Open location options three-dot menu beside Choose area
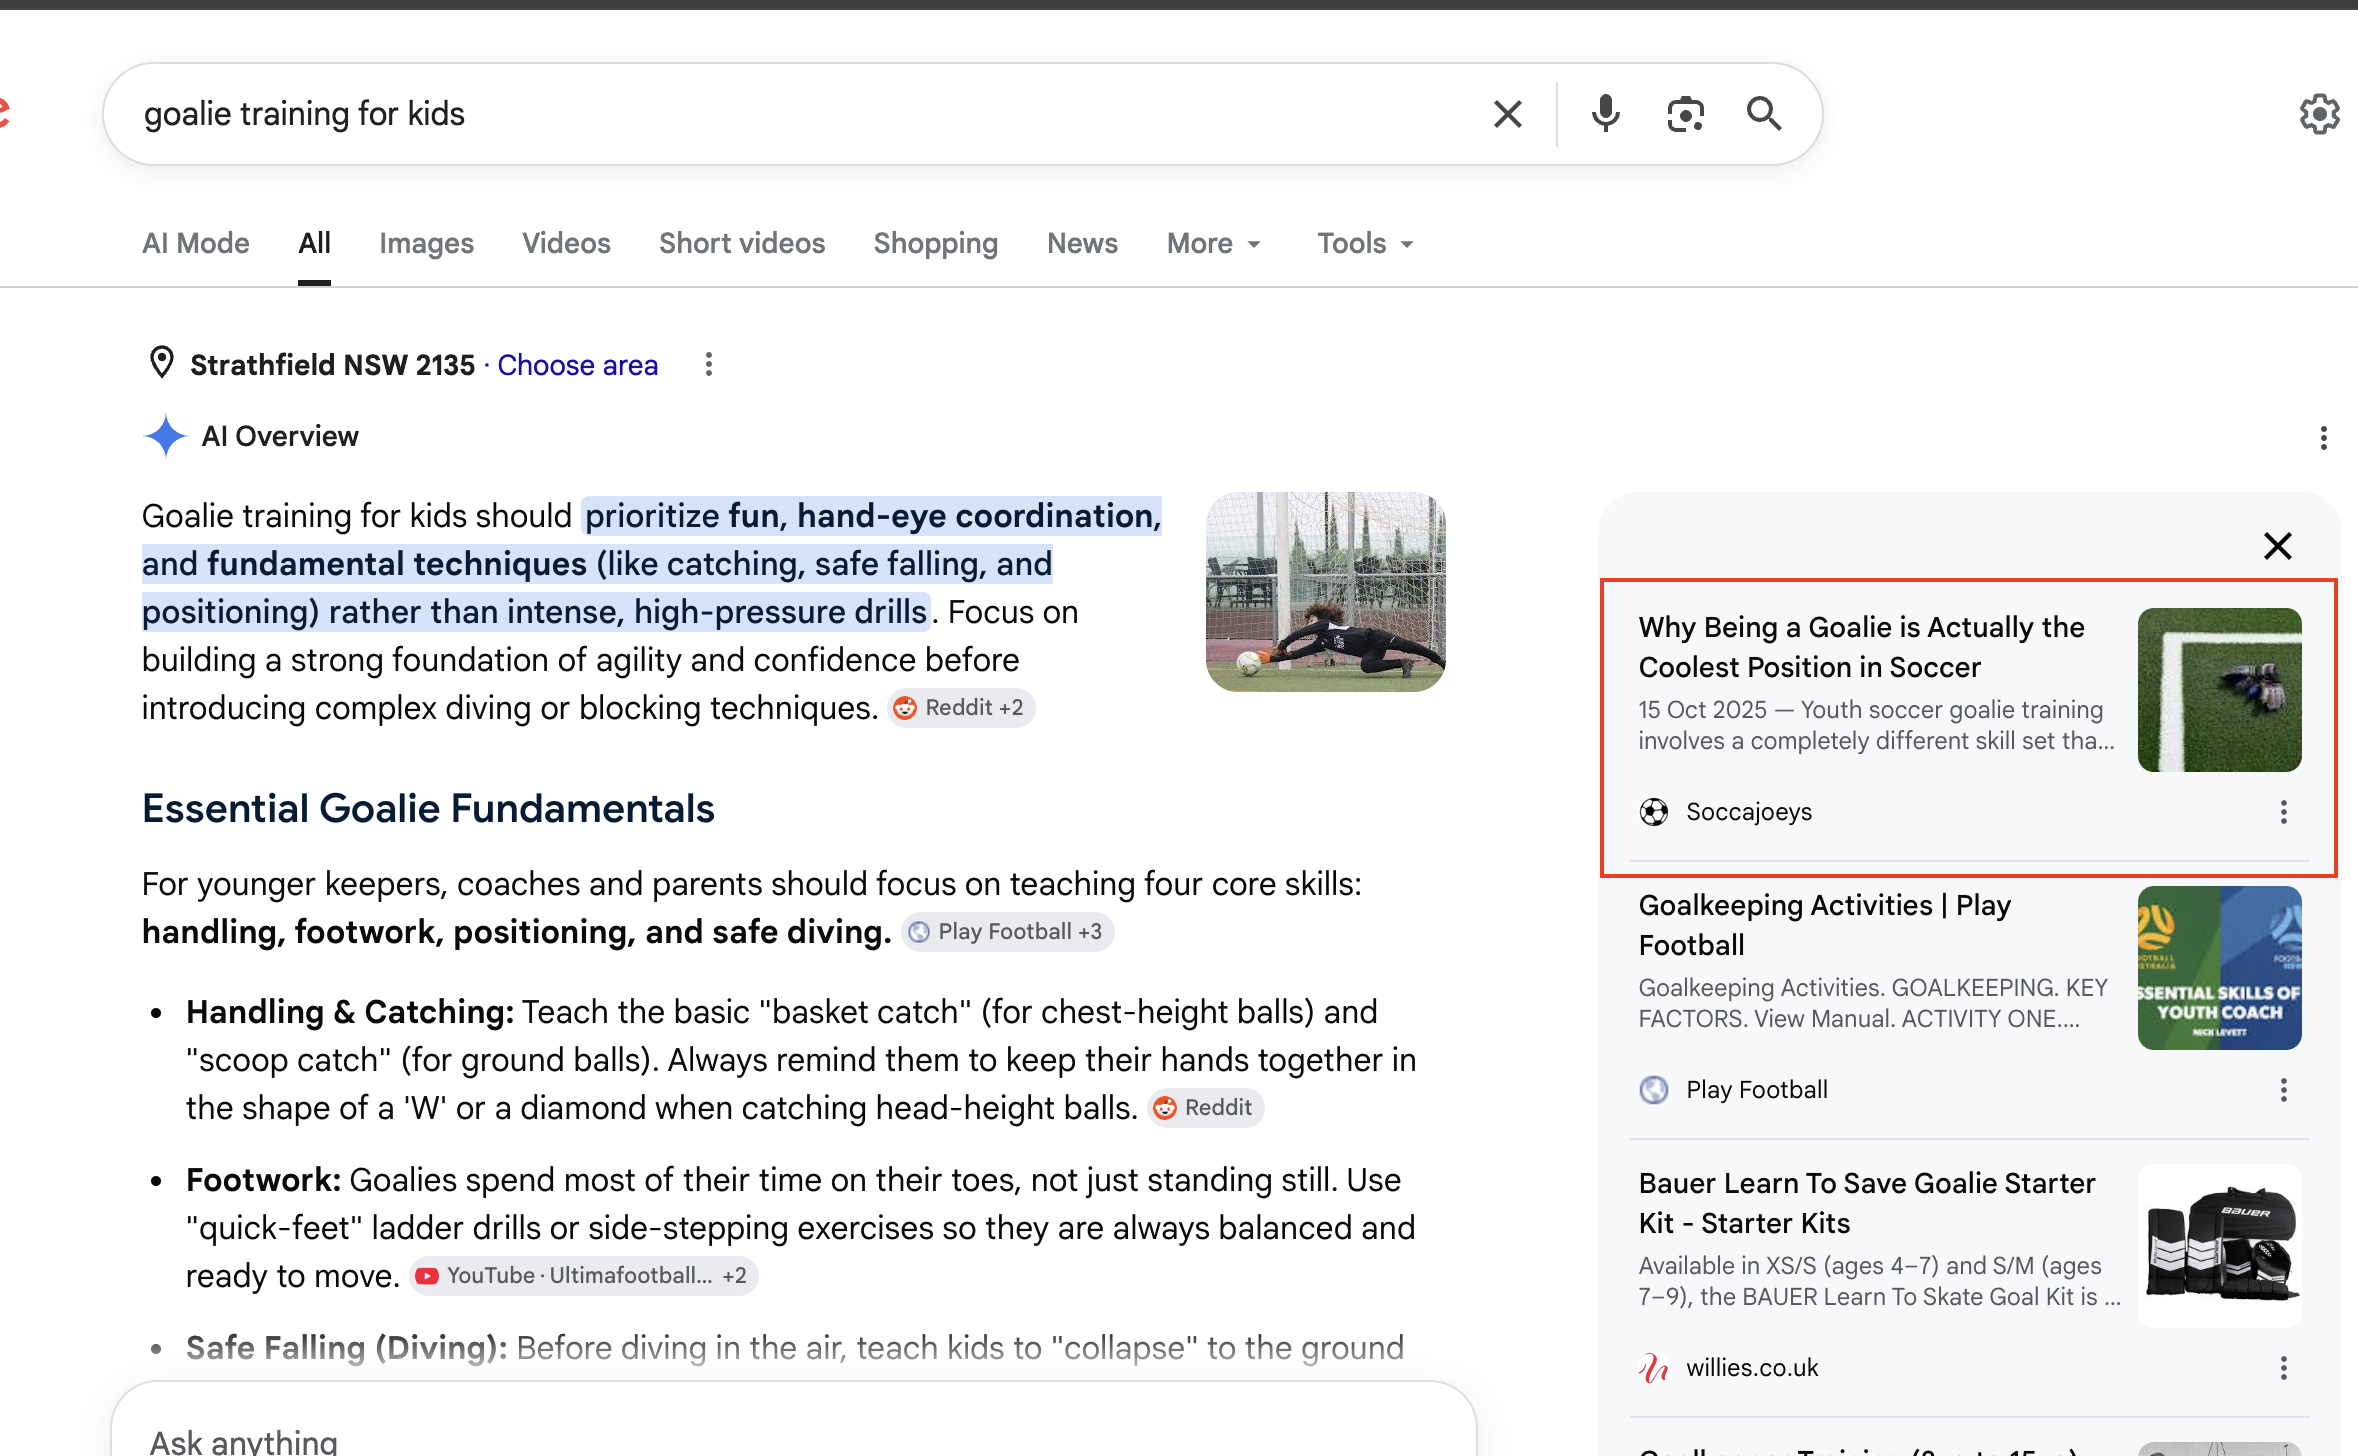 click(x=708, y=365)
